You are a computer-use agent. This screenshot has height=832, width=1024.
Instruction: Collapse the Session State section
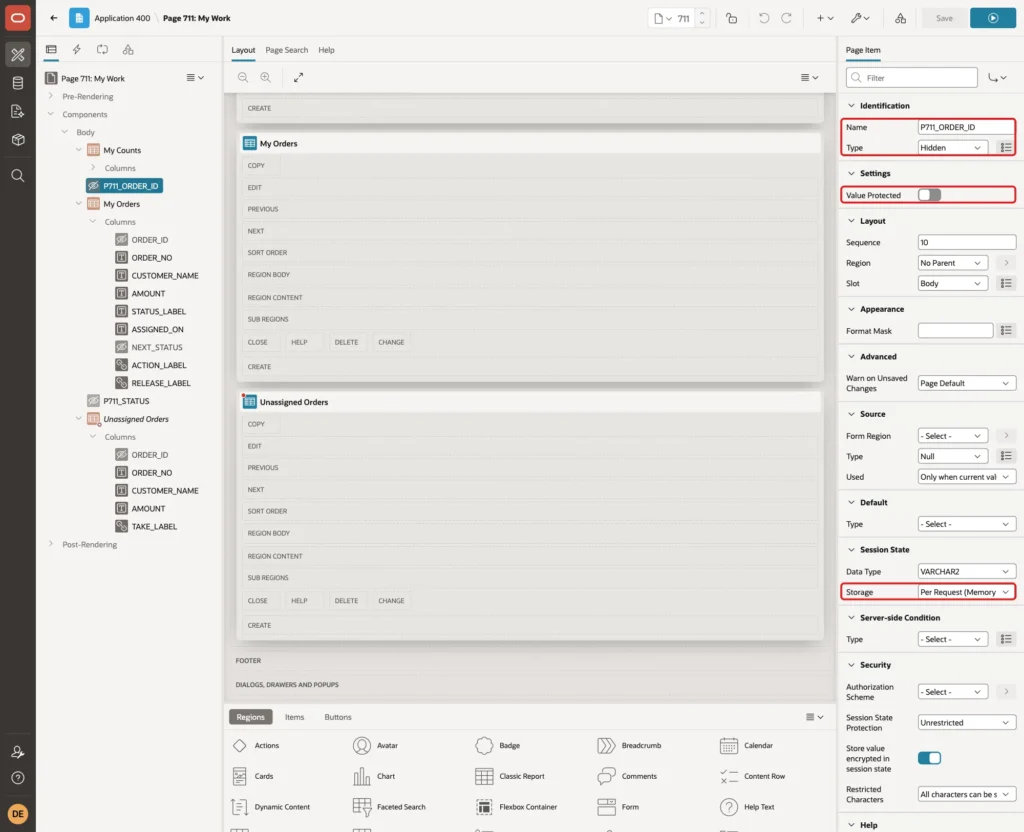point(851,550)
